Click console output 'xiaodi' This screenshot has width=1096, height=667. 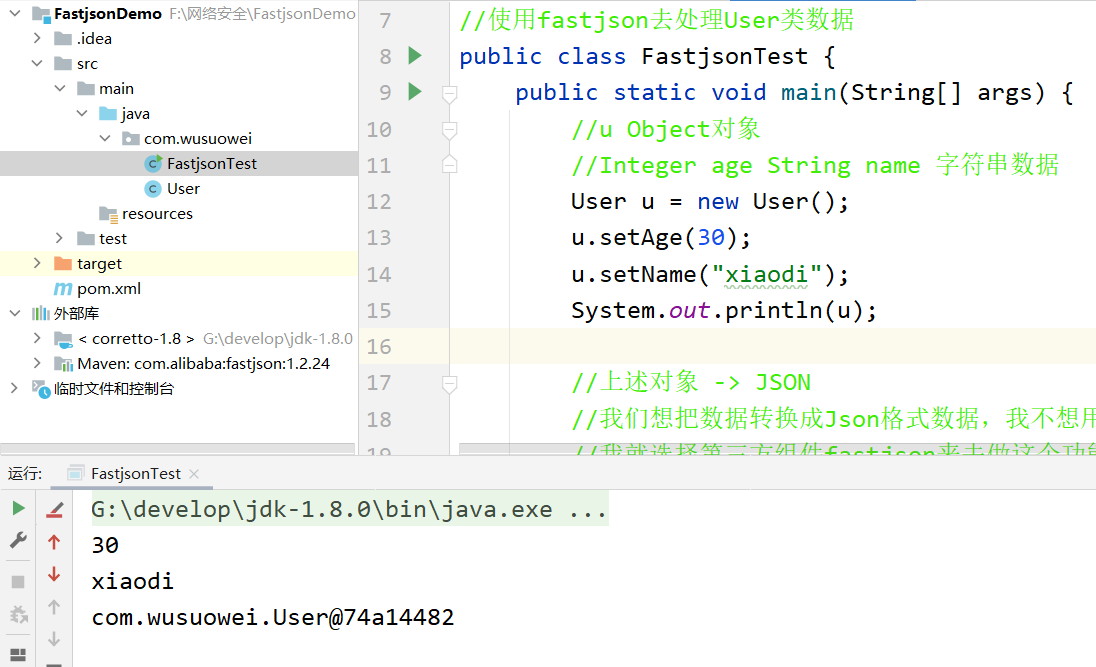132,582
